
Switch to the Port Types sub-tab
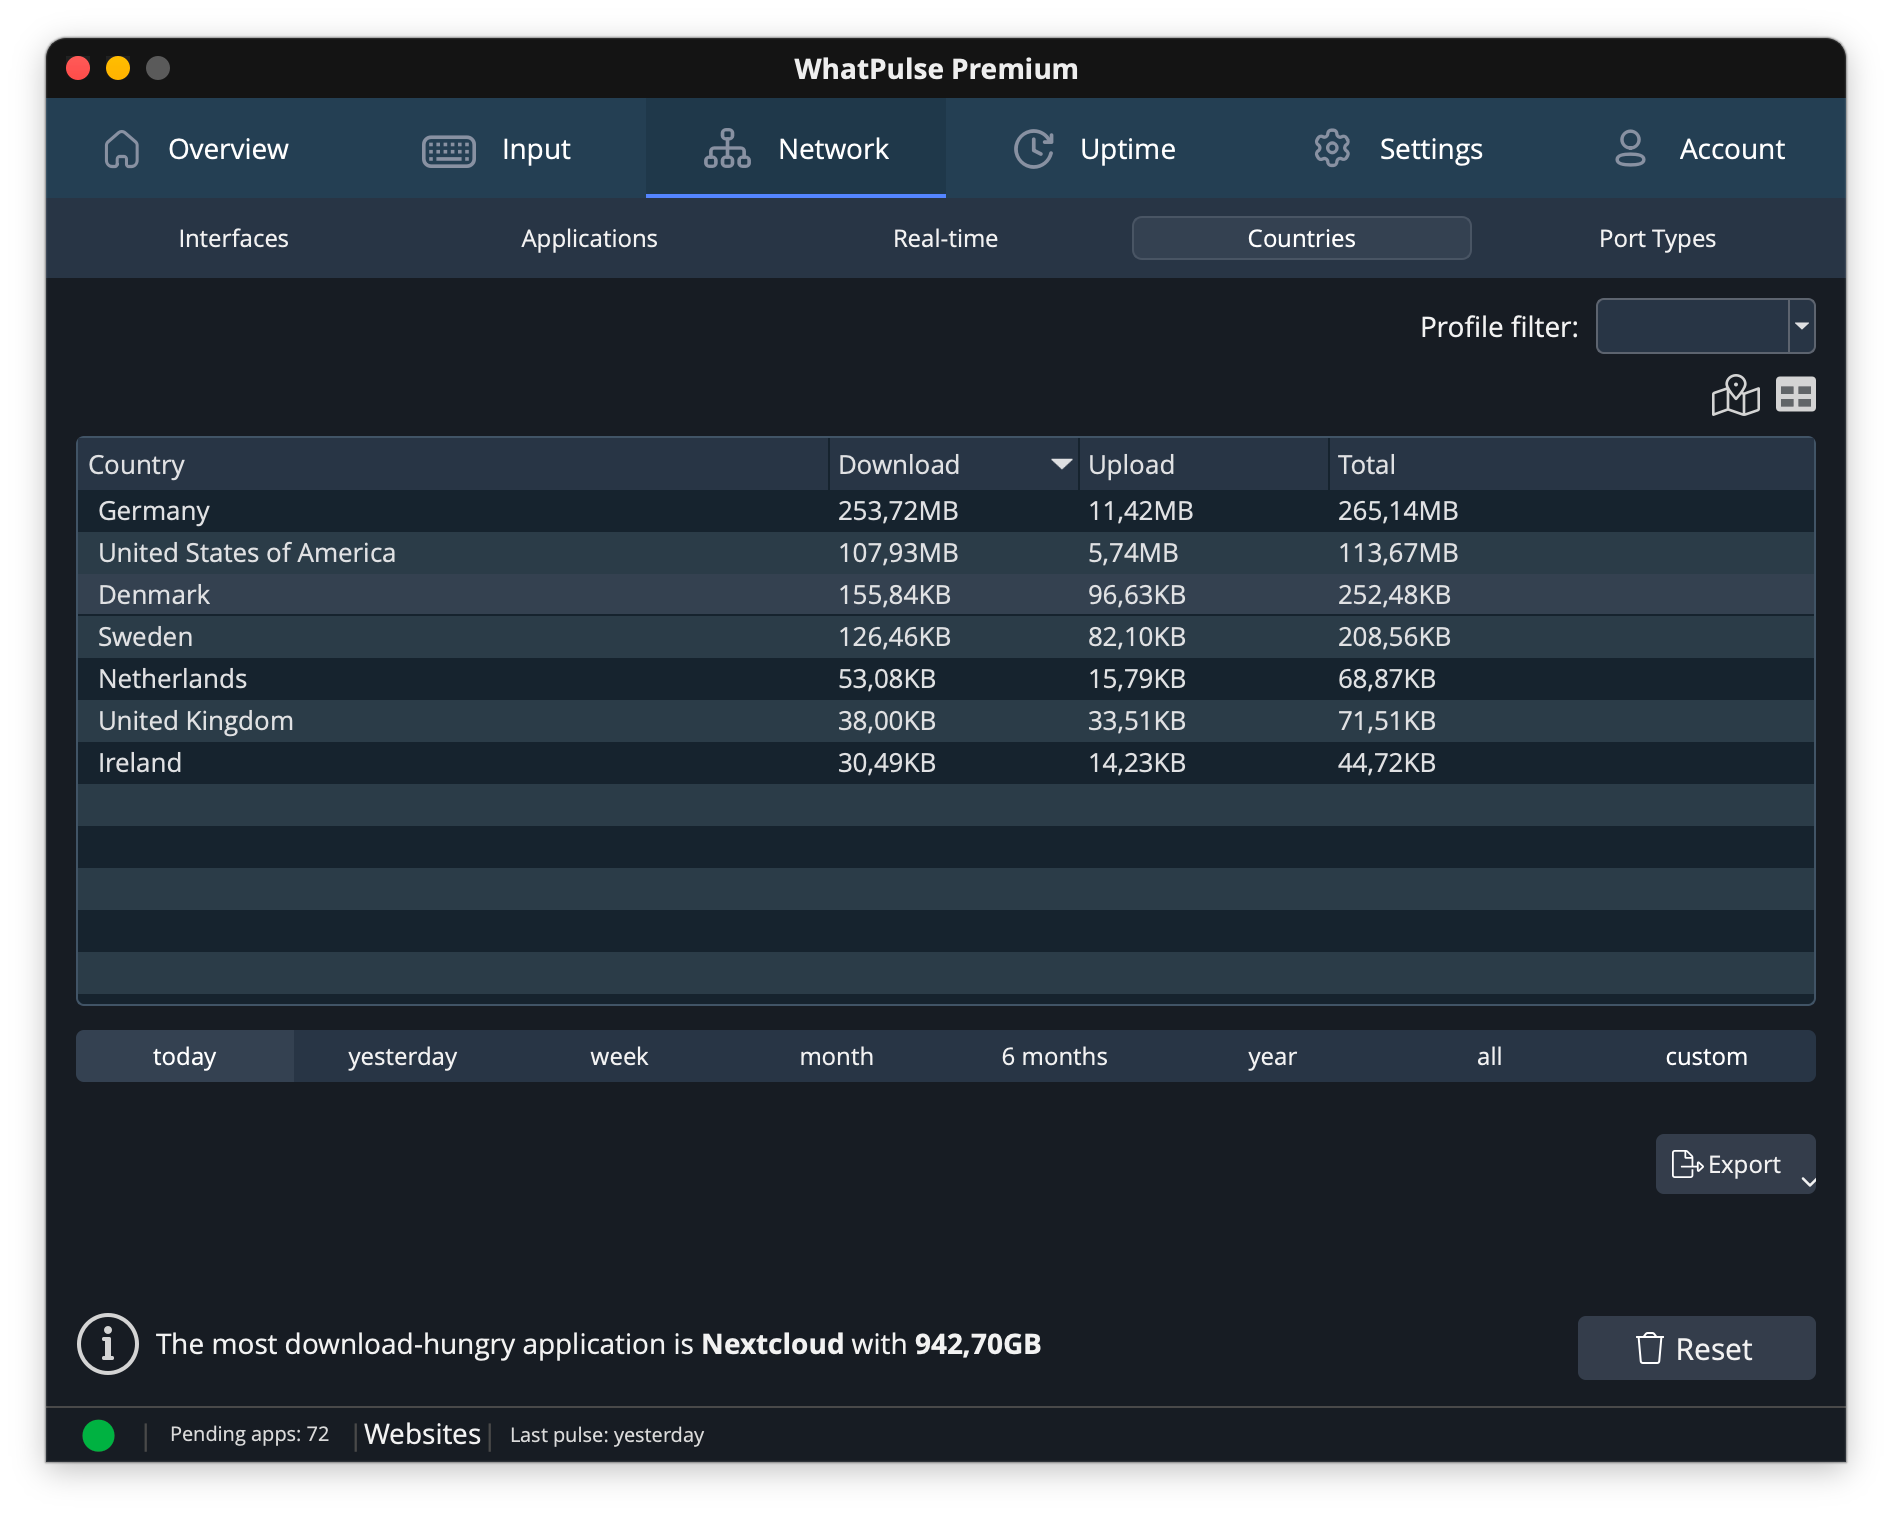[x=1657, y=238]
